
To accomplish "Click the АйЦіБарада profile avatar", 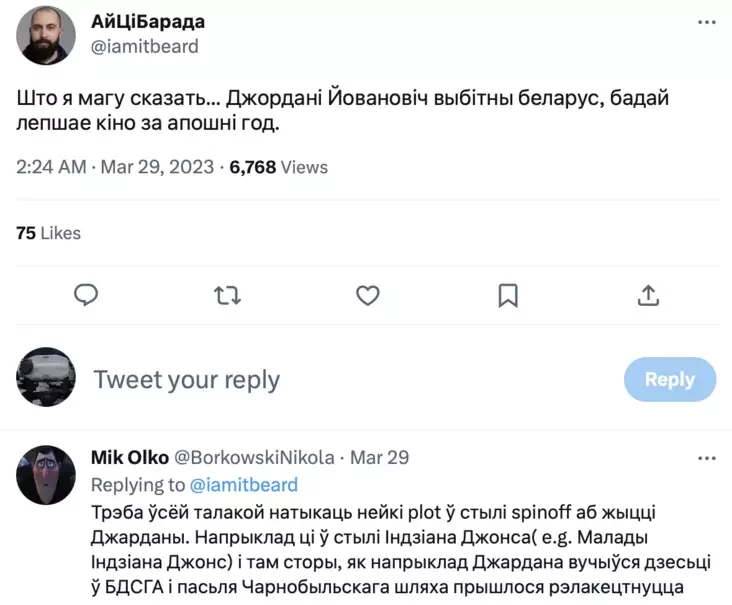I will (46, 35).
